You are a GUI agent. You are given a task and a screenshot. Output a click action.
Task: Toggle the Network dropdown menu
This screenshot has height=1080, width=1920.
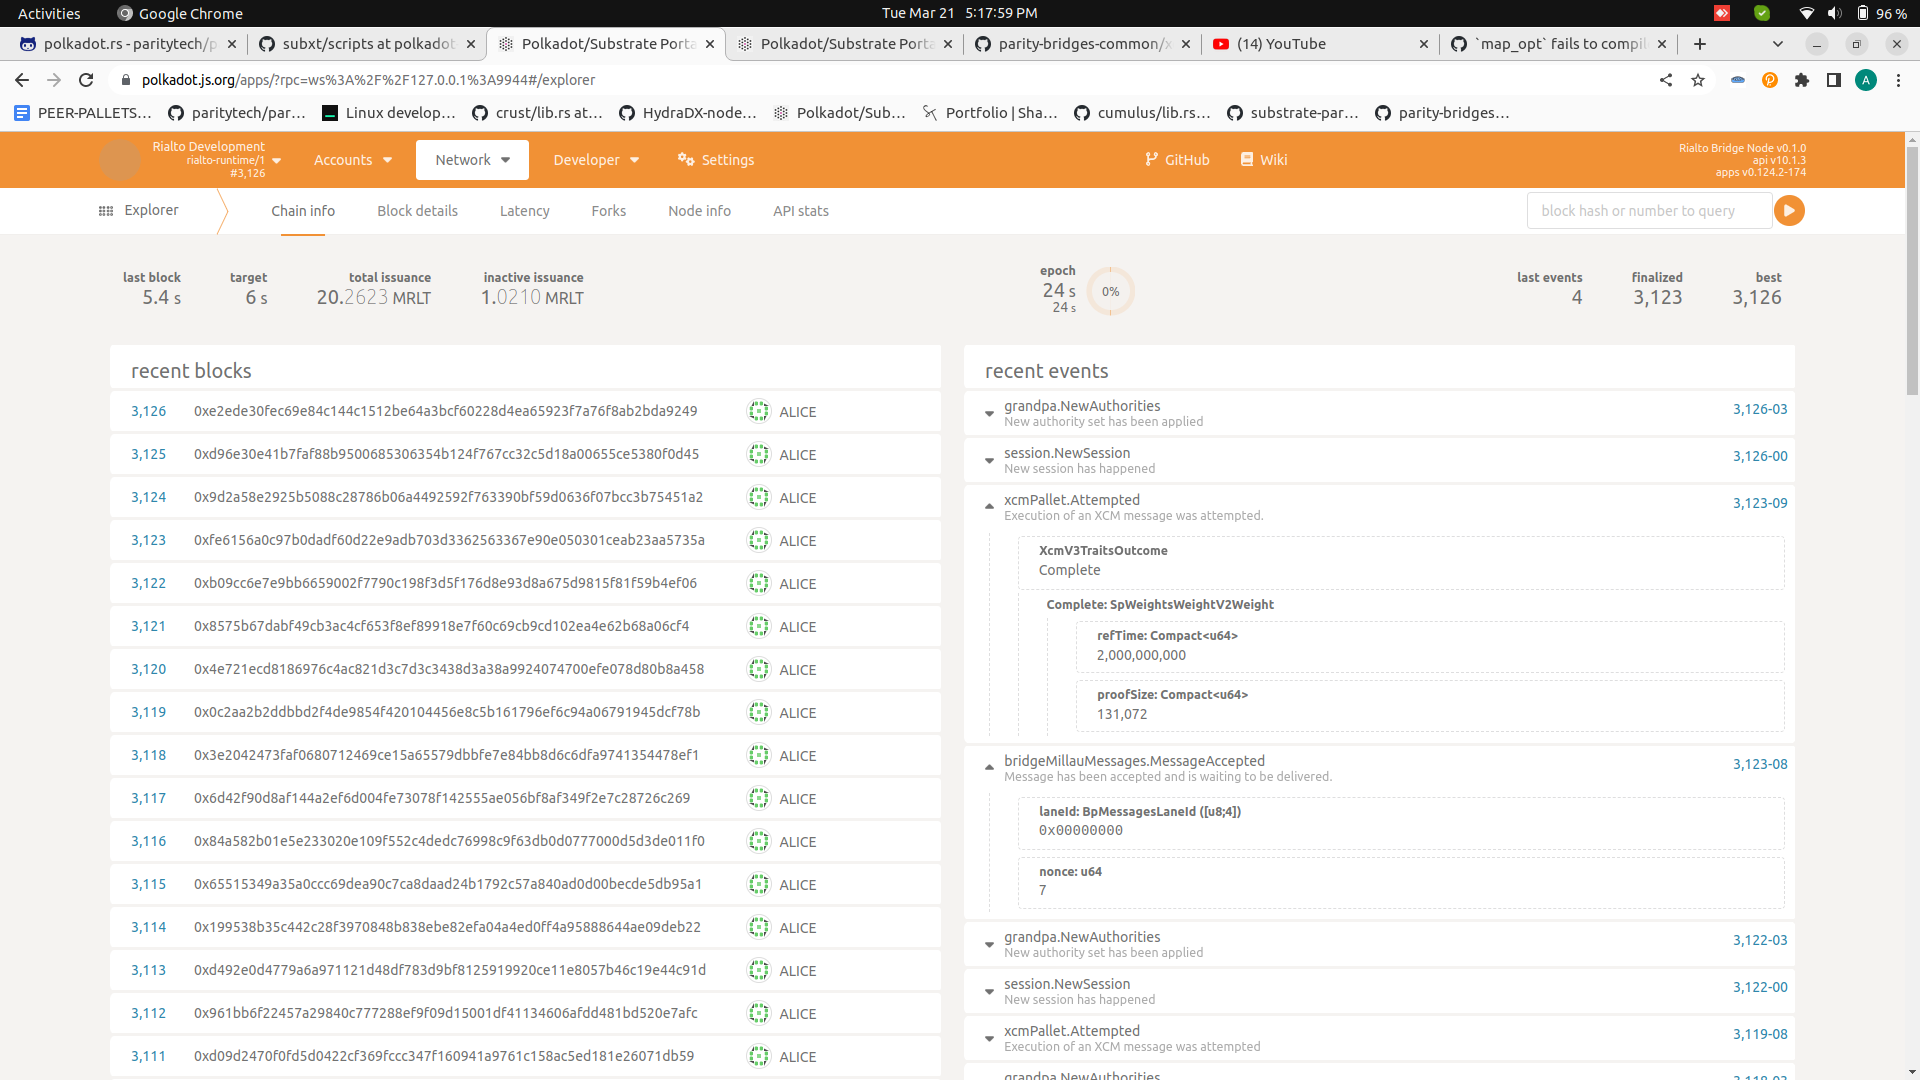pos(472,160)
